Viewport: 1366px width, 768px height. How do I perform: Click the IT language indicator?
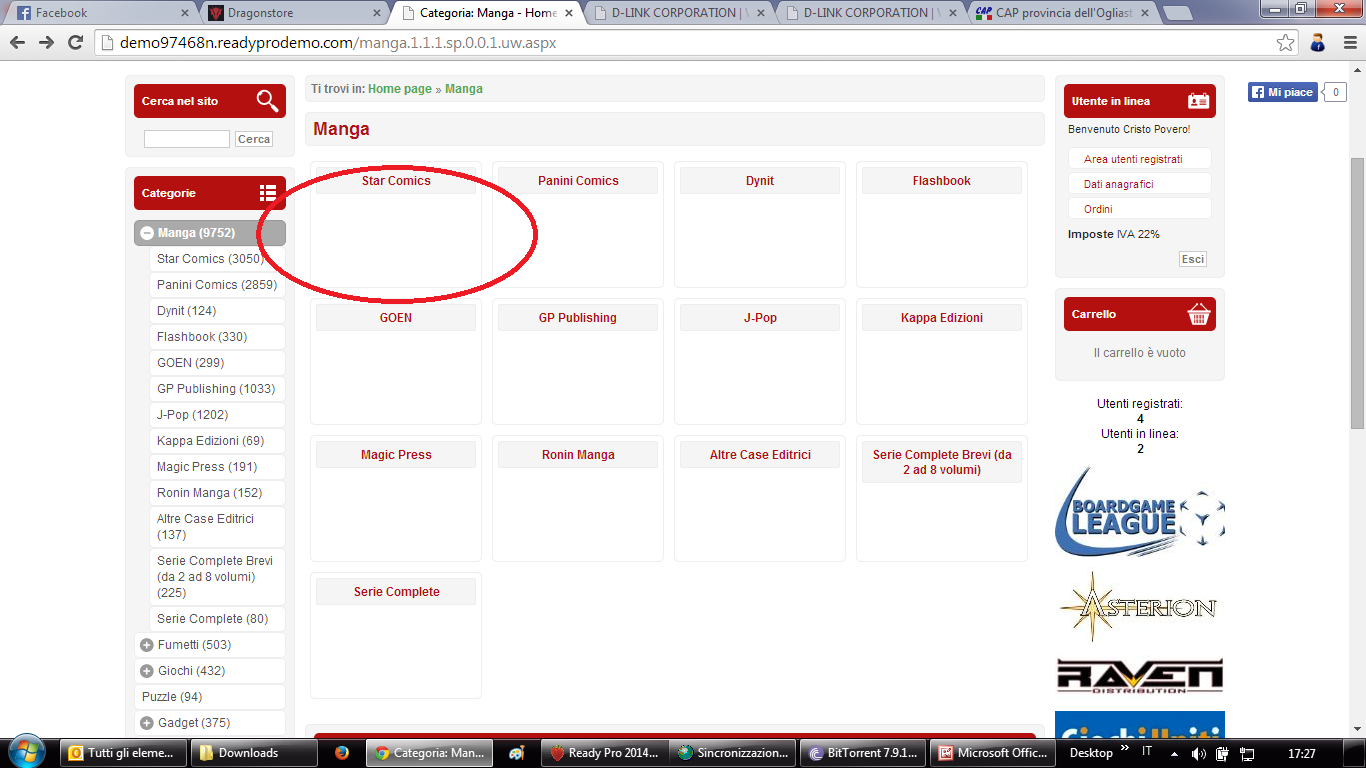1147,751
